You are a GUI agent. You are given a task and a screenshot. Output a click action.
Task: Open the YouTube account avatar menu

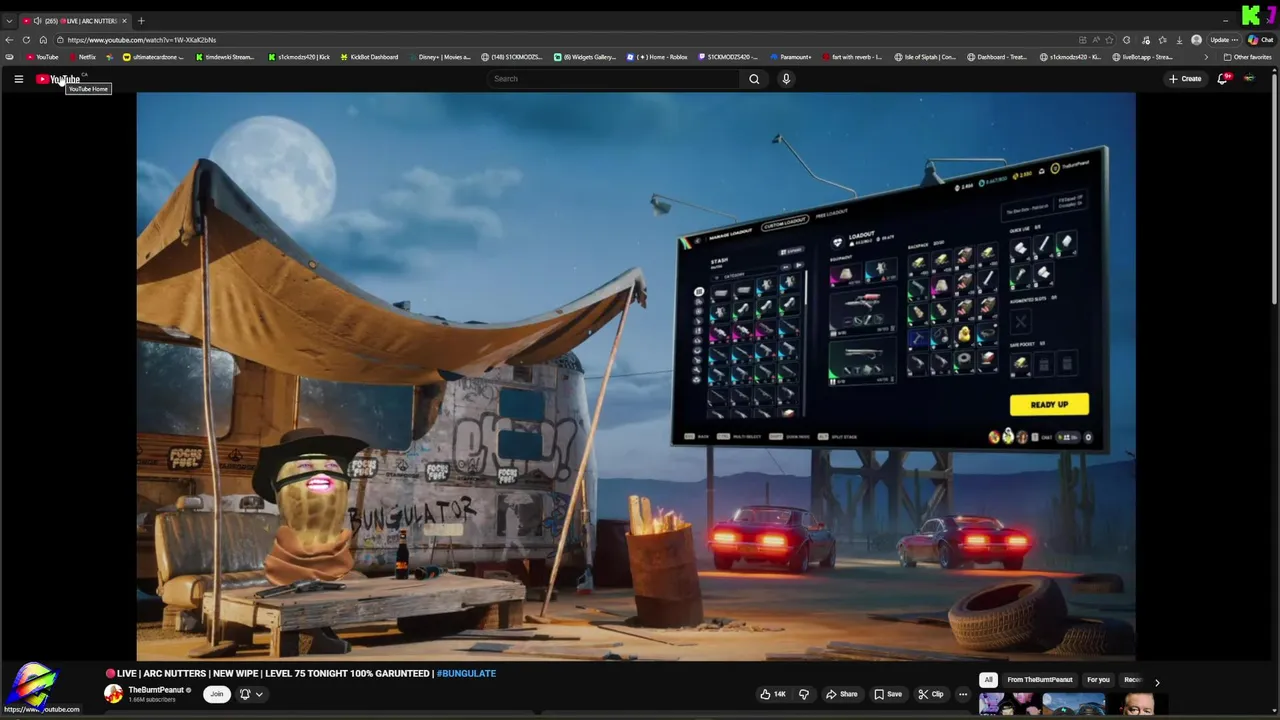tap(1249, 79)
